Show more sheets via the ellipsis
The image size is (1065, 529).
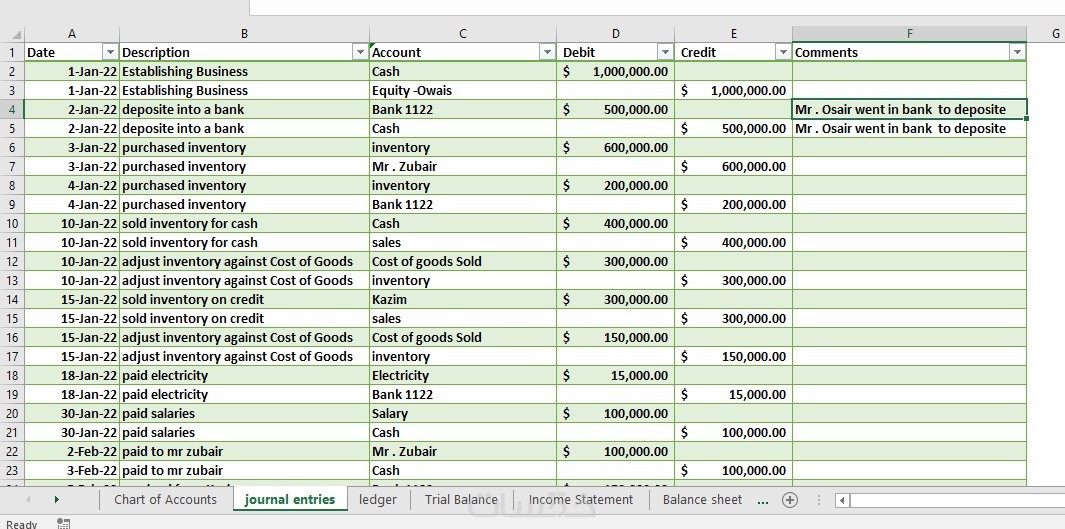[x=763, y=500]
